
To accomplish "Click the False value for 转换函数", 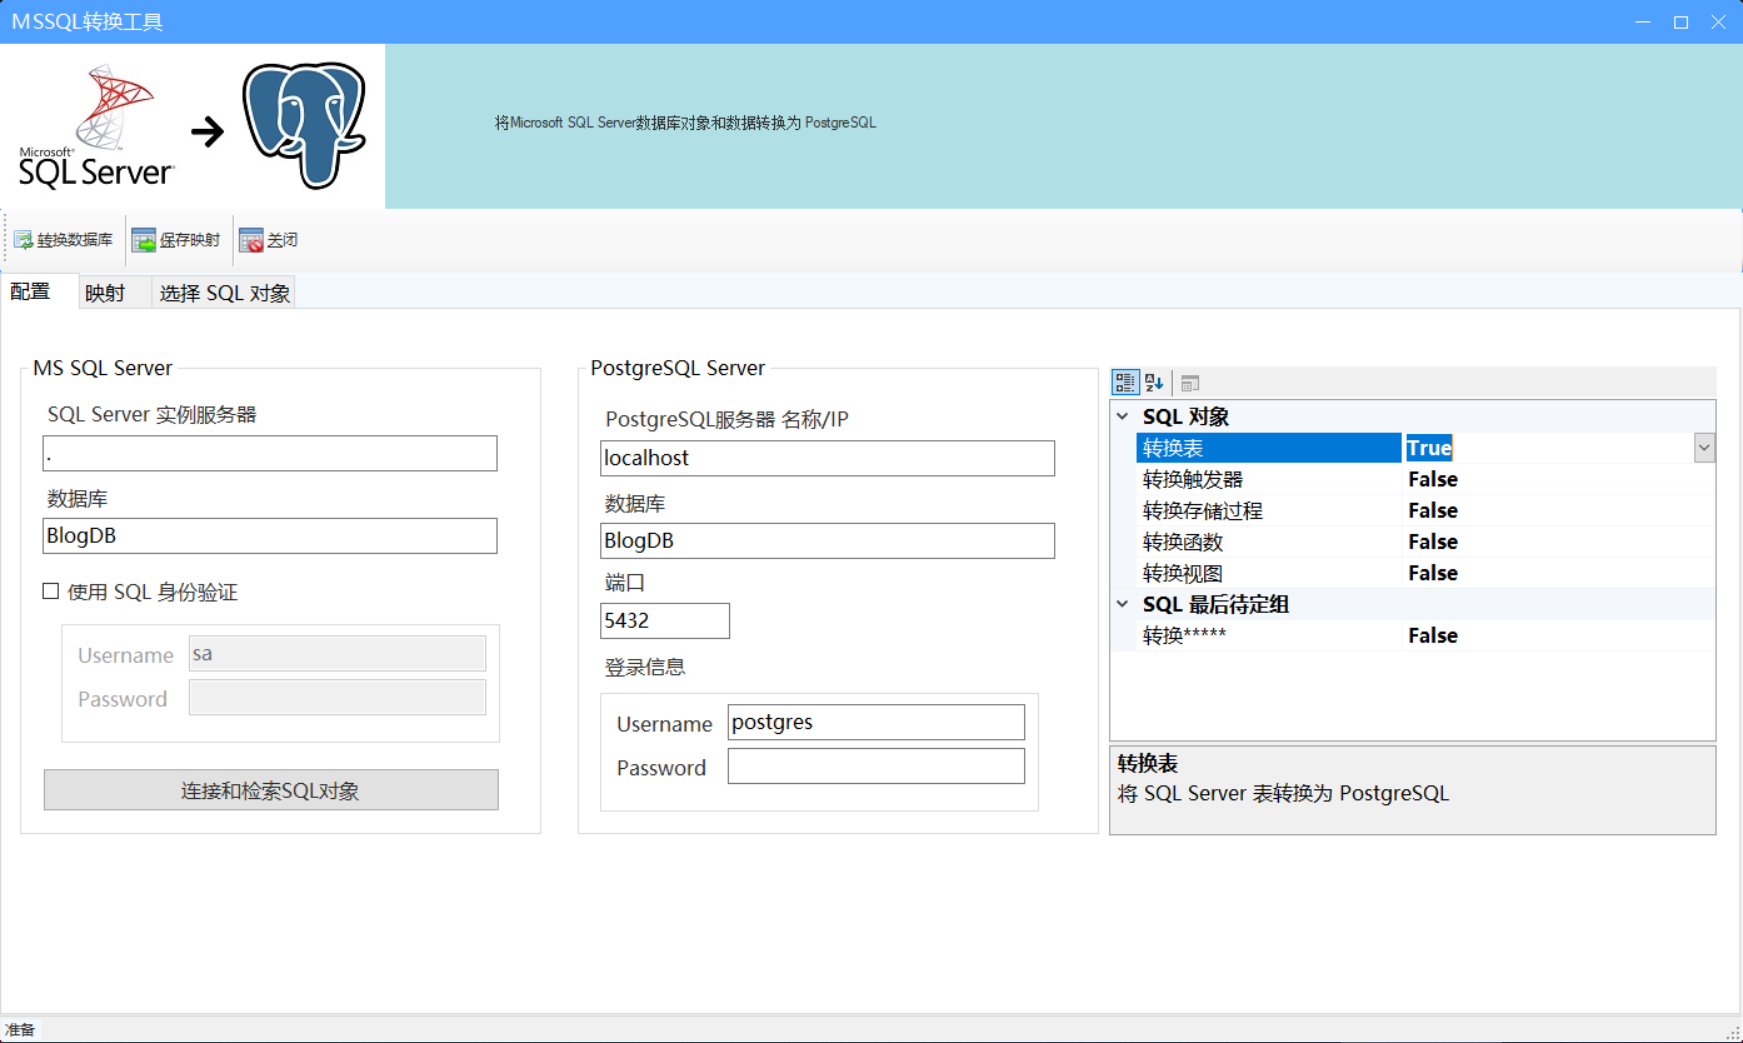I will (1433, 542).
